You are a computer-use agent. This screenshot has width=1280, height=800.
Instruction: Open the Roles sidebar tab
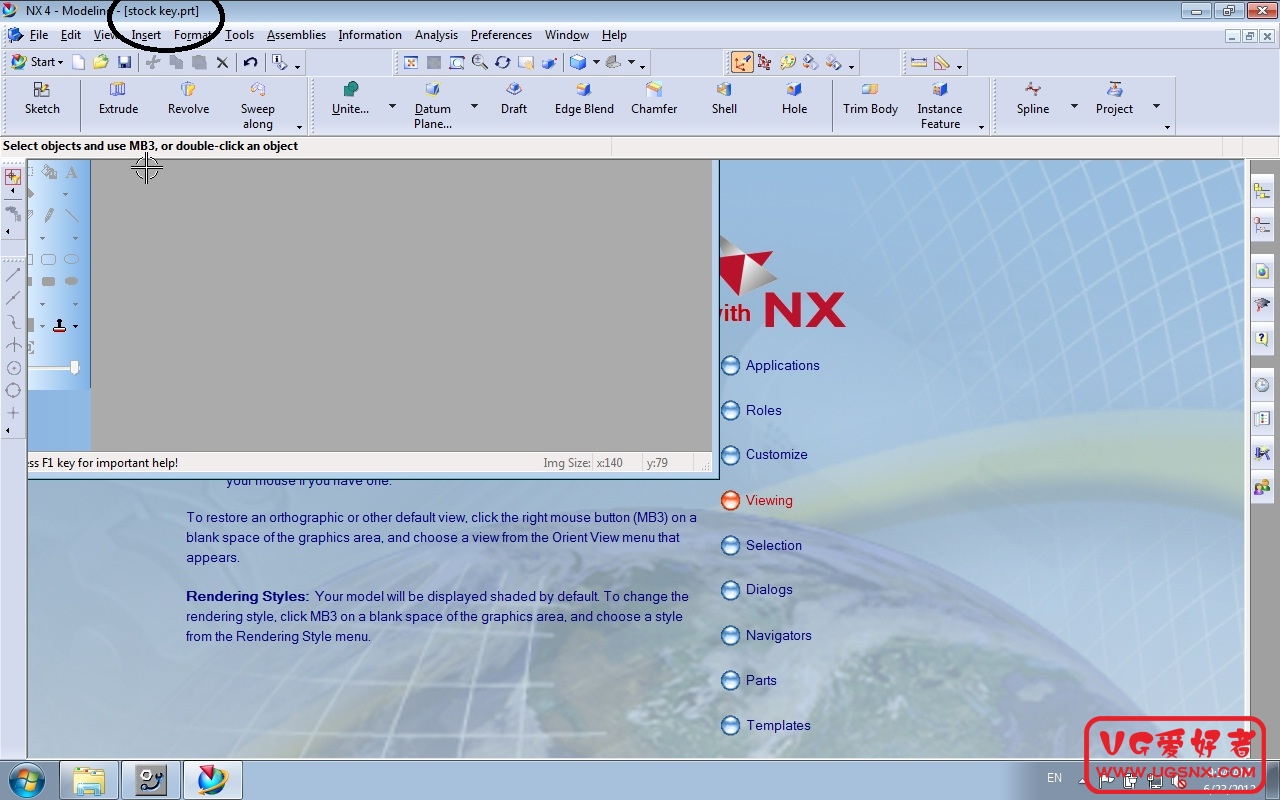[1262, 487]
